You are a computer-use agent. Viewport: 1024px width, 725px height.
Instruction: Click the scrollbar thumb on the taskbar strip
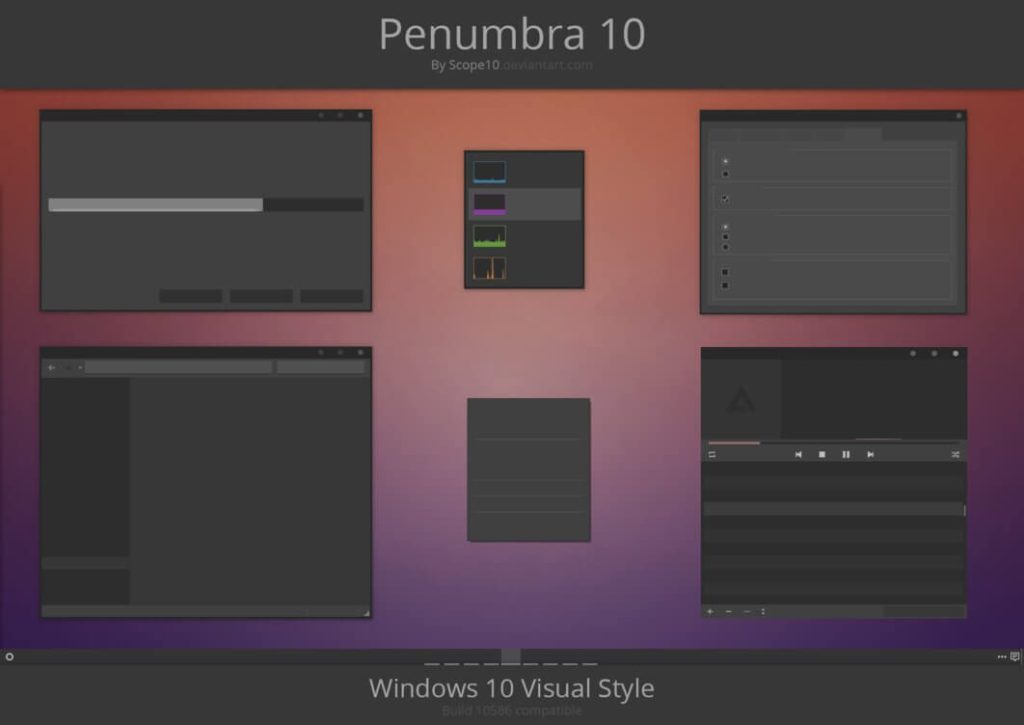click(510, 656)
